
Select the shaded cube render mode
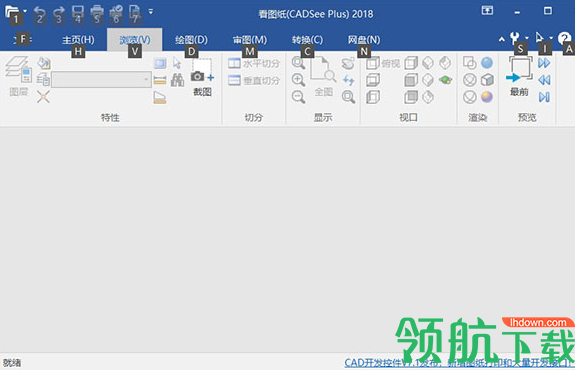click(487, 80)
